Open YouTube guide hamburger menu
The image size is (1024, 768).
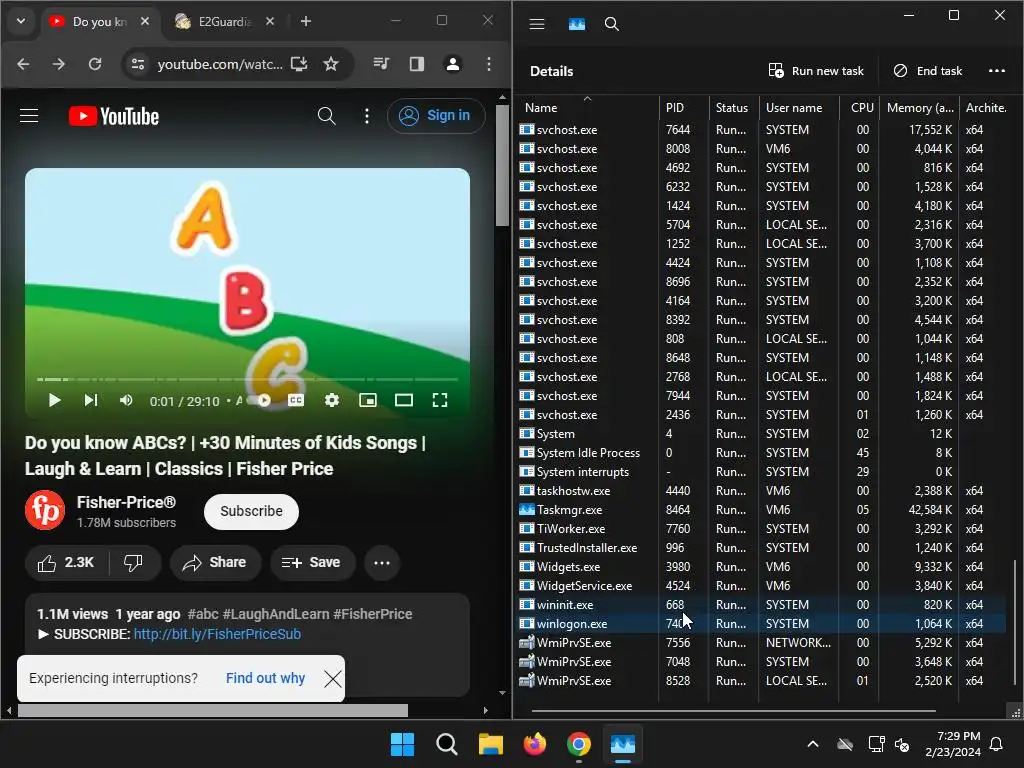pyautogui.click(x=29, y=116)
